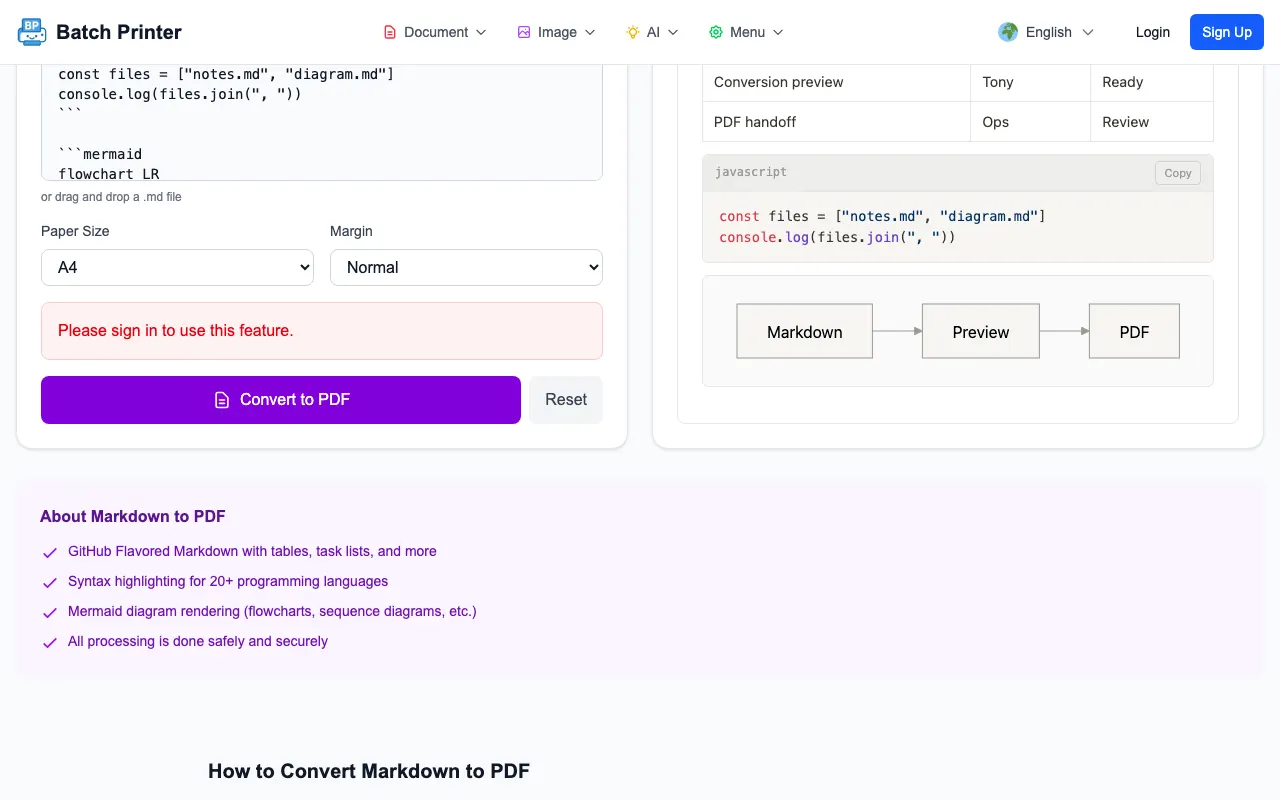Click the Preview node in flowchart
This screenshot has height=800, width=1280.
coord(981,331)
